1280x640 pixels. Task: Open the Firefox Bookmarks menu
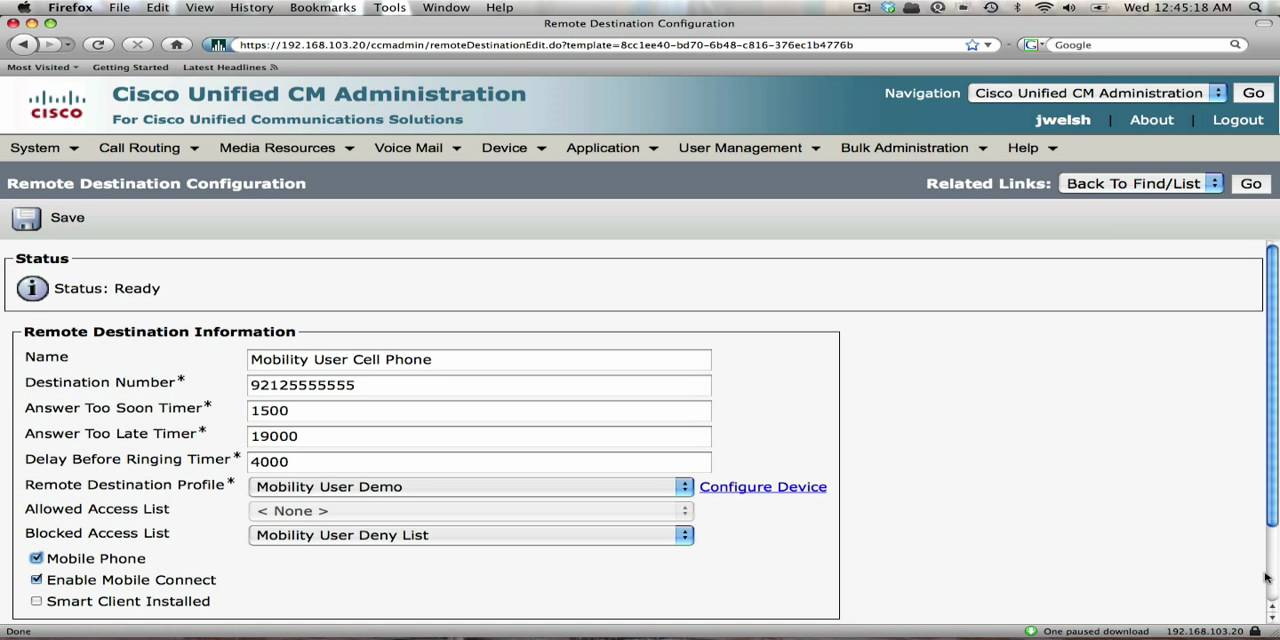[323, 7]
